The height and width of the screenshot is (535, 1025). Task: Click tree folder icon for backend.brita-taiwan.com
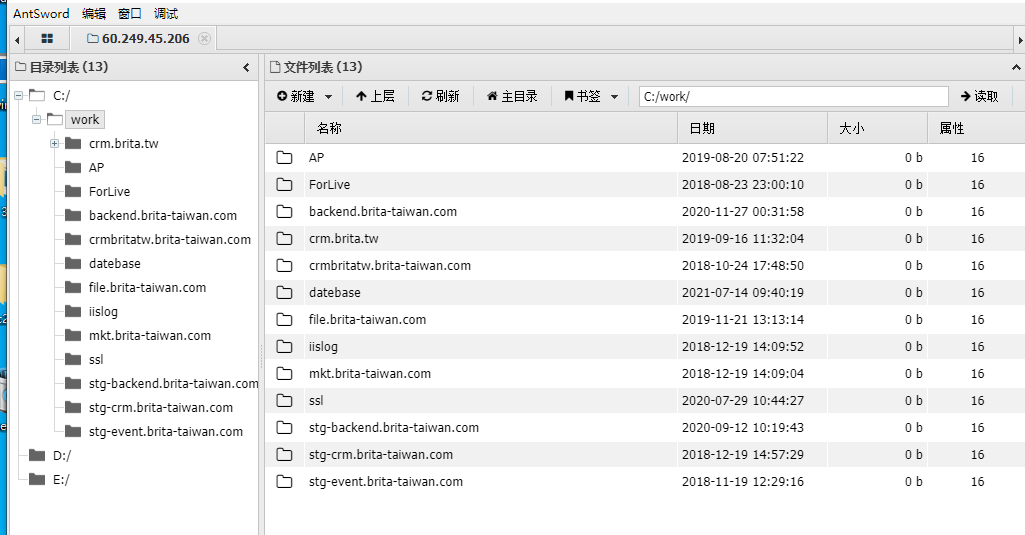73,215
